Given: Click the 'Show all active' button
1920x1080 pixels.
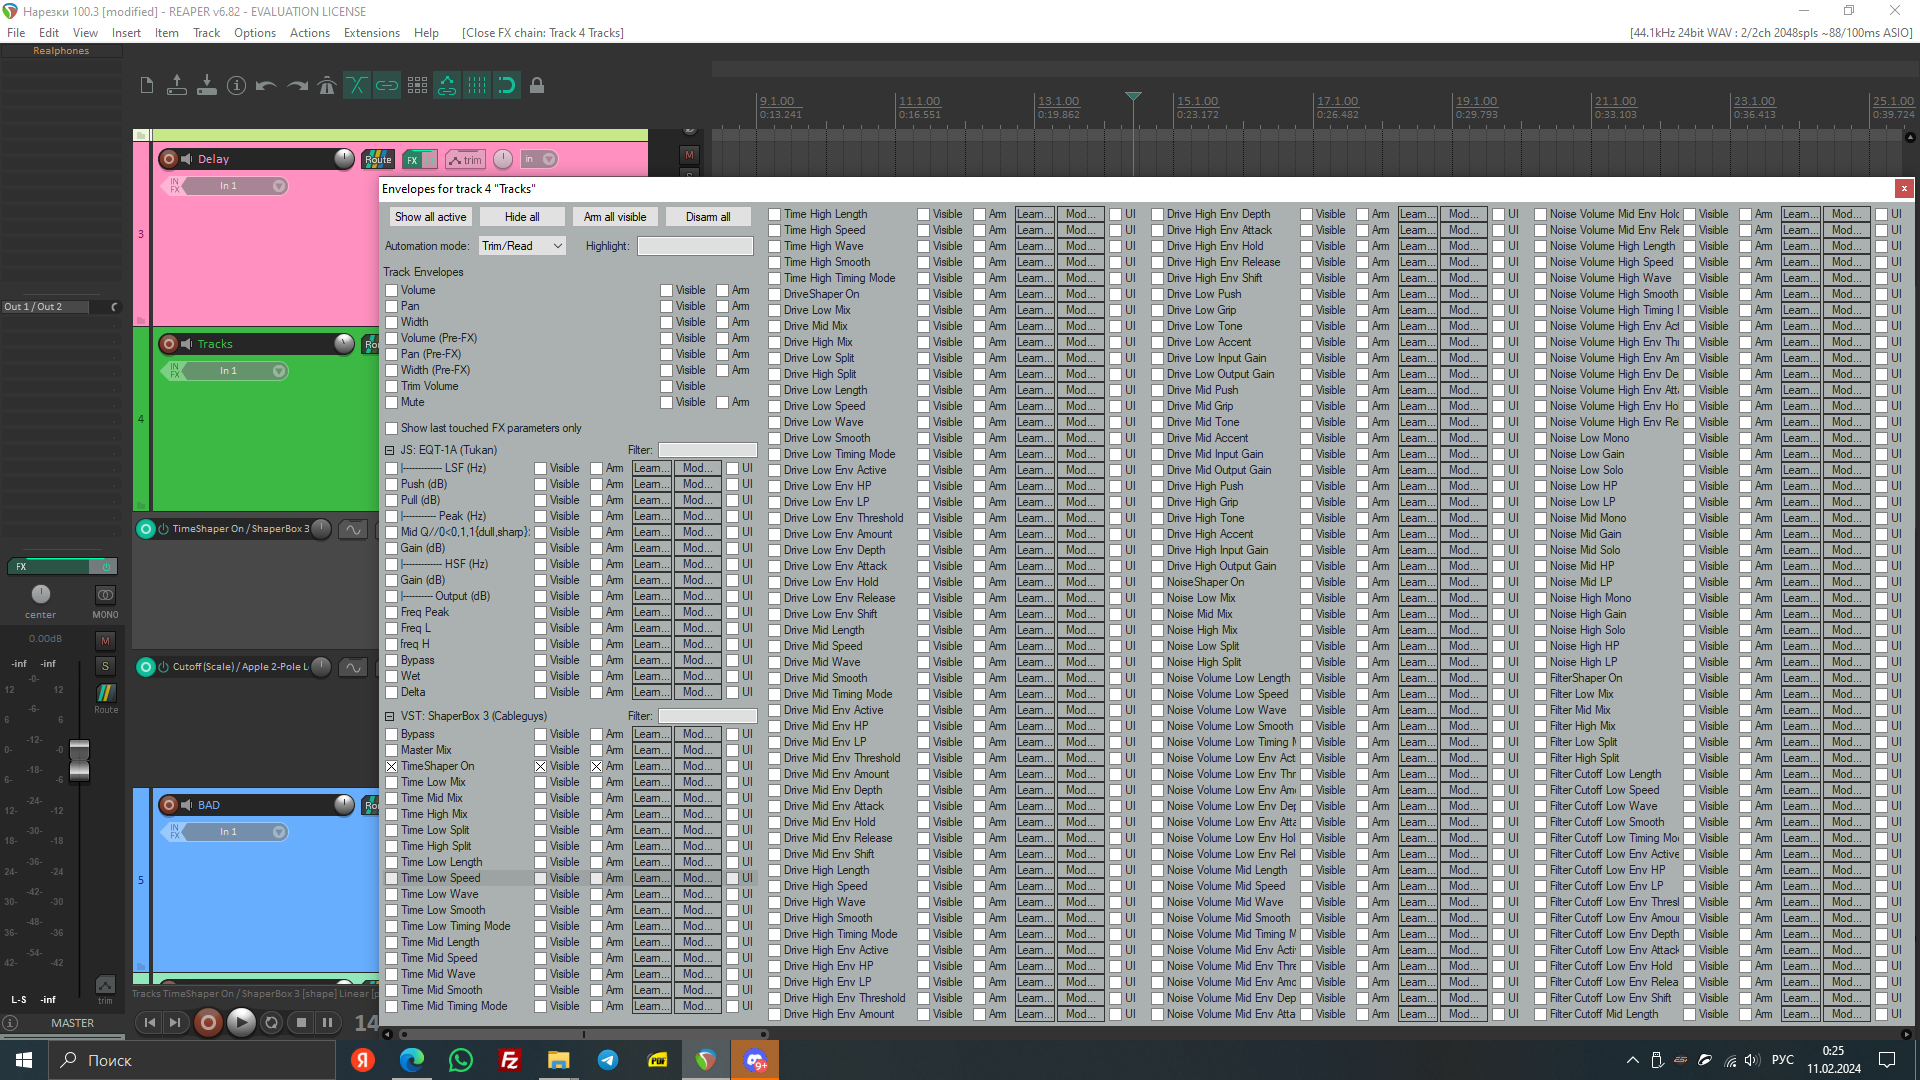Looking at the screenshot, I should click(430, 217).
